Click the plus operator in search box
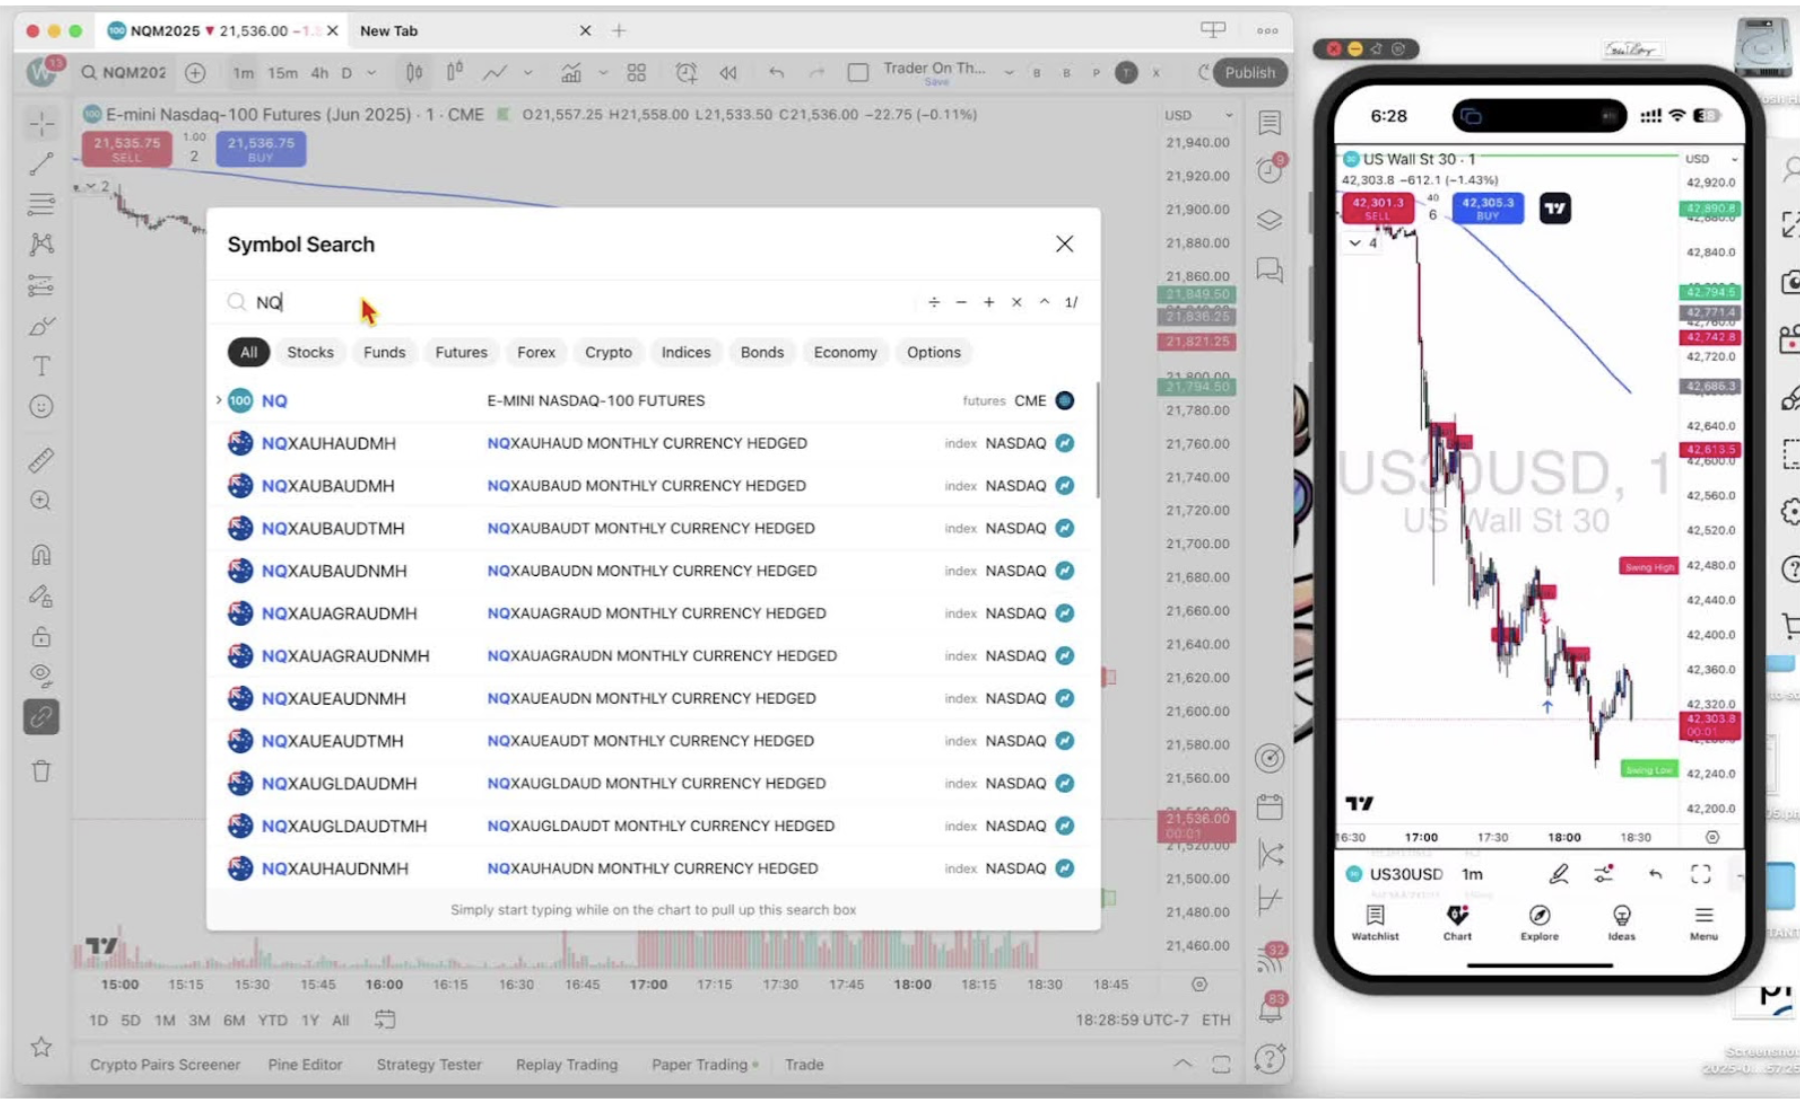This screenshot has width=1800, height=1100. [x=989, y=302]
